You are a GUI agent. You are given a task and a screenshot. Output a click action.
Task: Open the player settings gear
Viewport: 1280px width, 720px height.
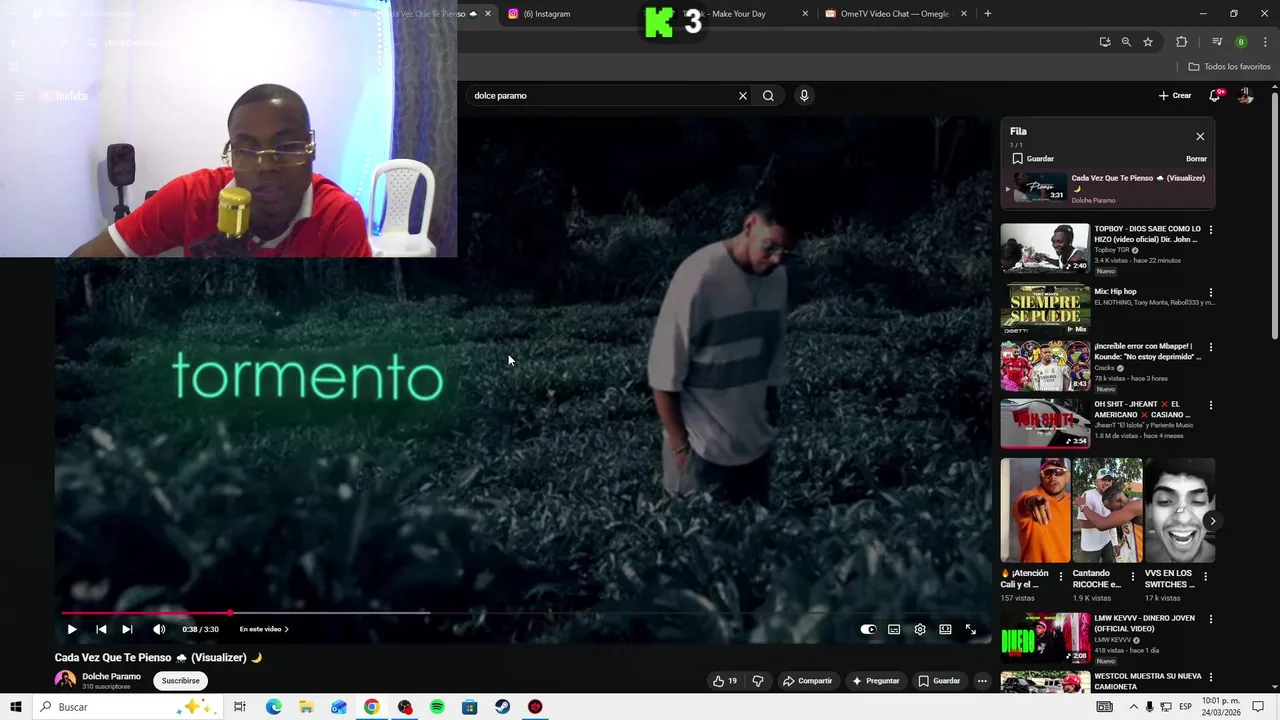(920, 629)
